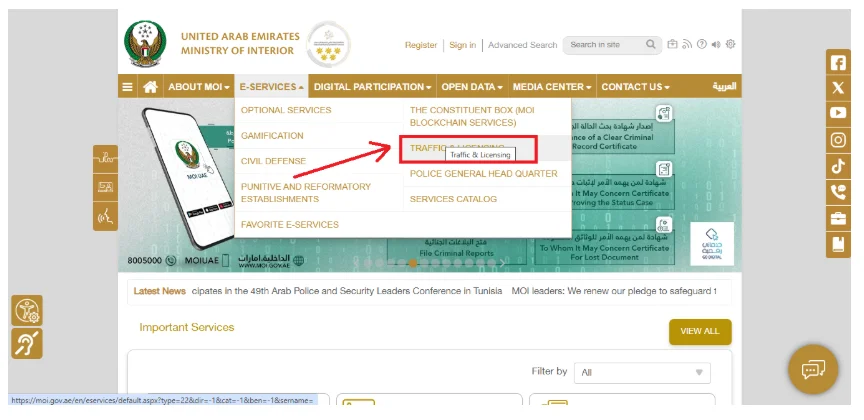Image resolution: width=864 pixels, height=420 pixels.
Task: Open the TikTok social link
Action: (x=838, y=166)
